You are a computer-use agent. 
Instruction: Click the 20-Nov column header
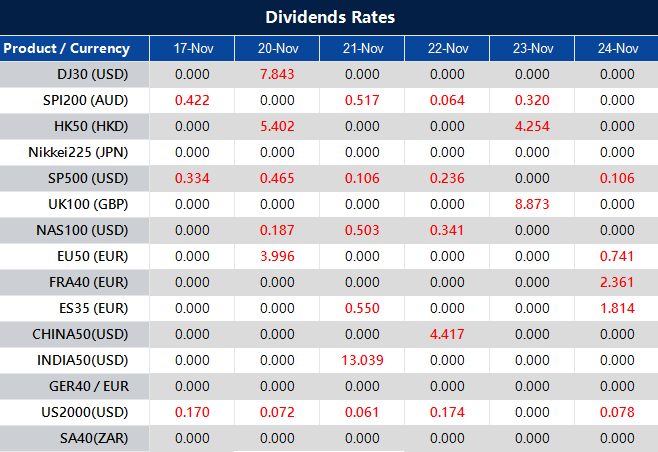(277, 48)
